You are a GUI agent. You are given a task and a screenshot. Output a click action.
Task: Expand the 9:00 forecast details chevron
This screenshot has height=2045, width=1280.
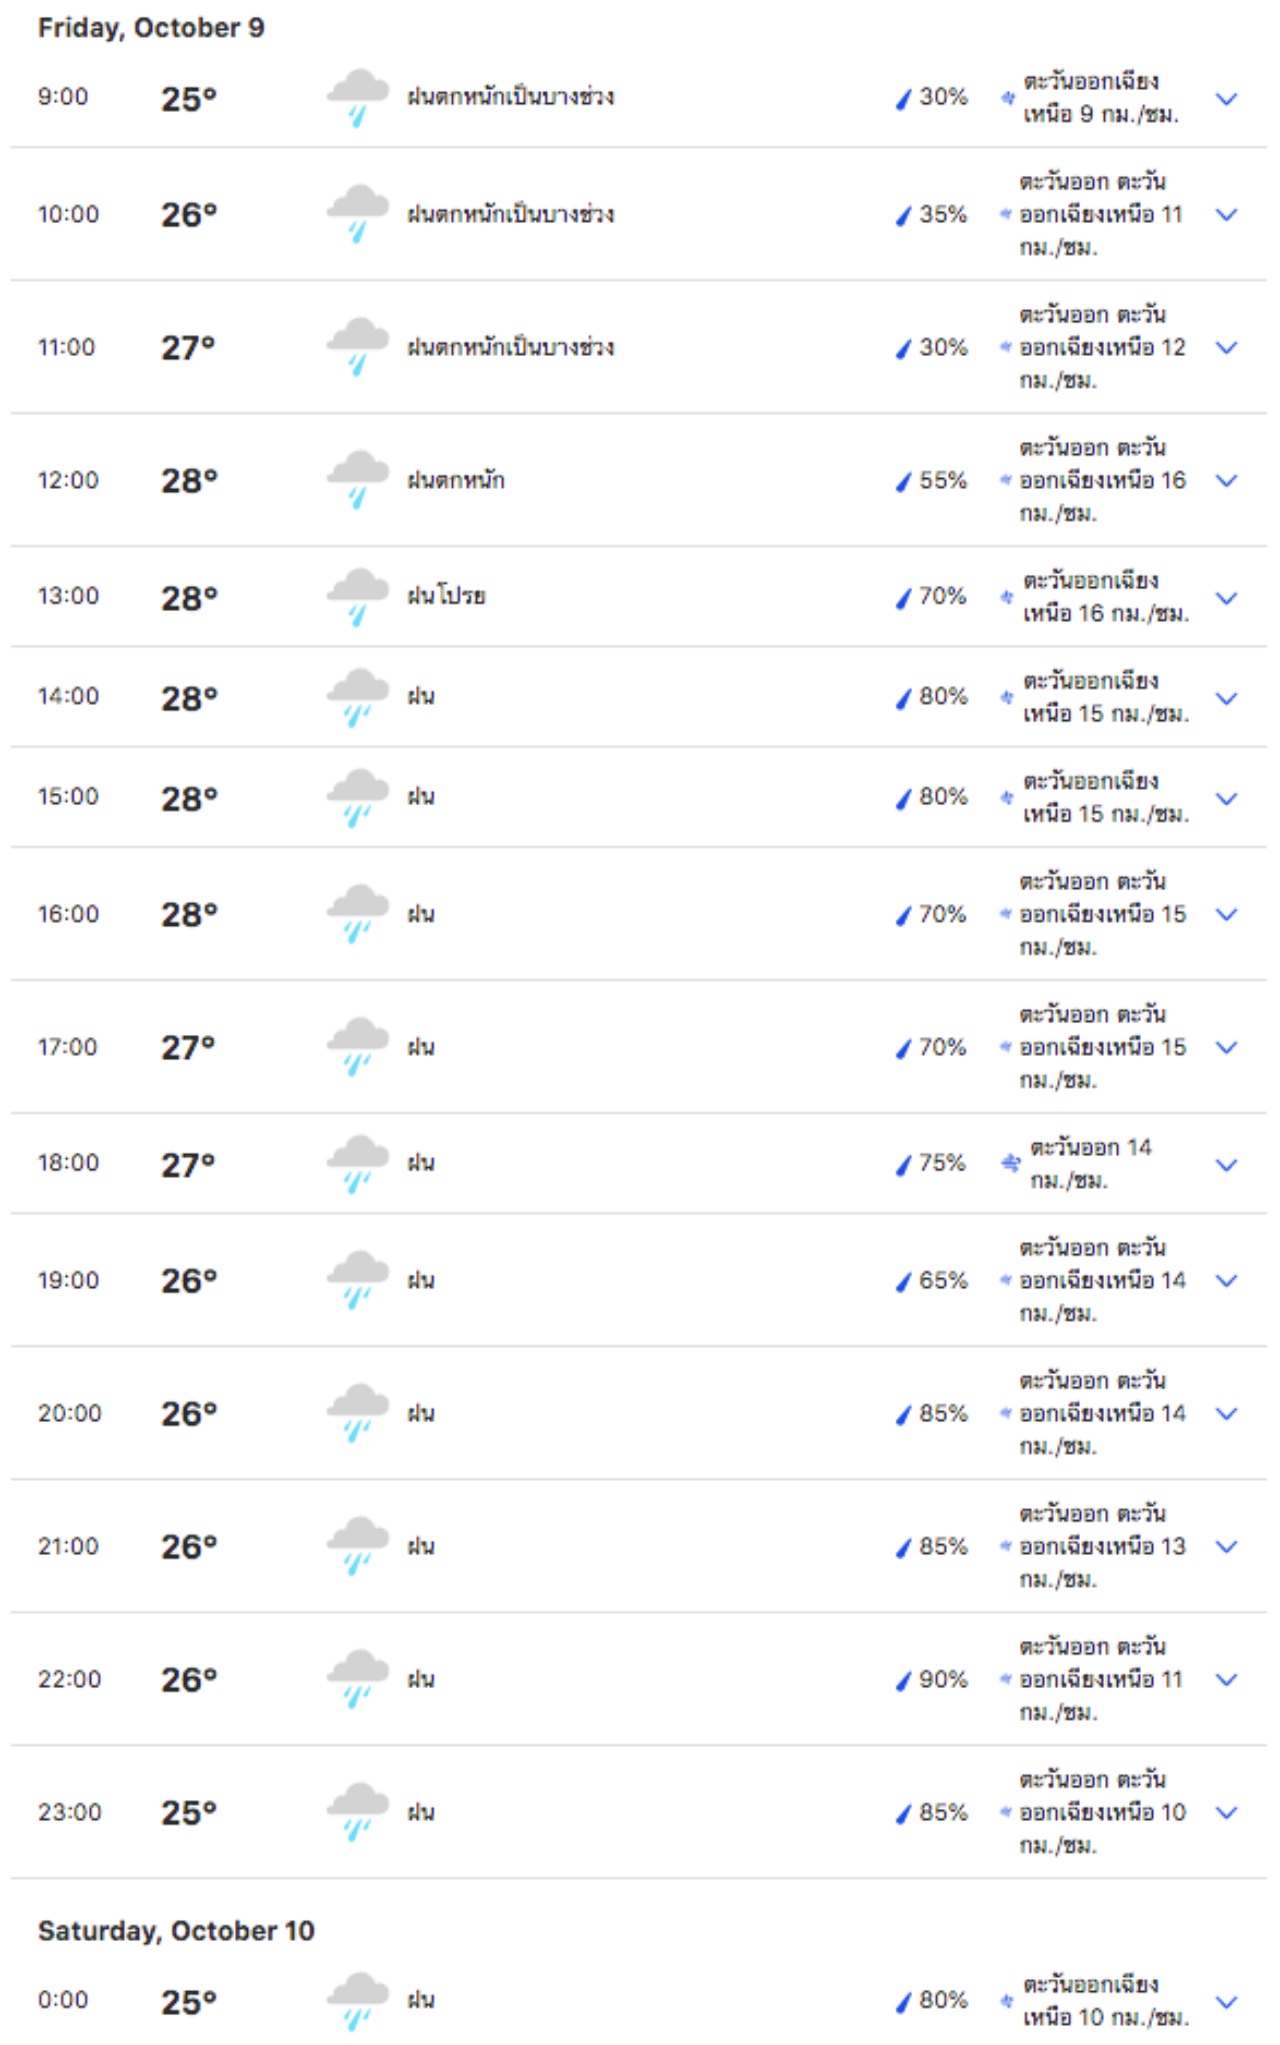1226,99
